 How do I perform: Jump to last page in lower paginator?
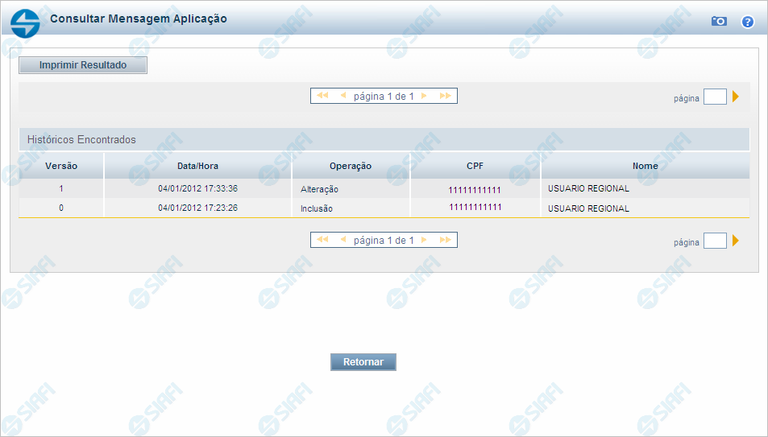coord(445,240)
